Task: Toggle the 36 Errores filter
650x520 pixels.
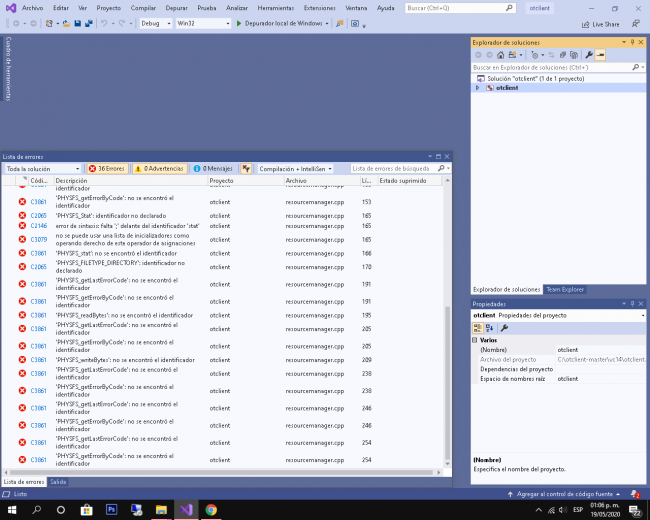Action: (107, 169)
